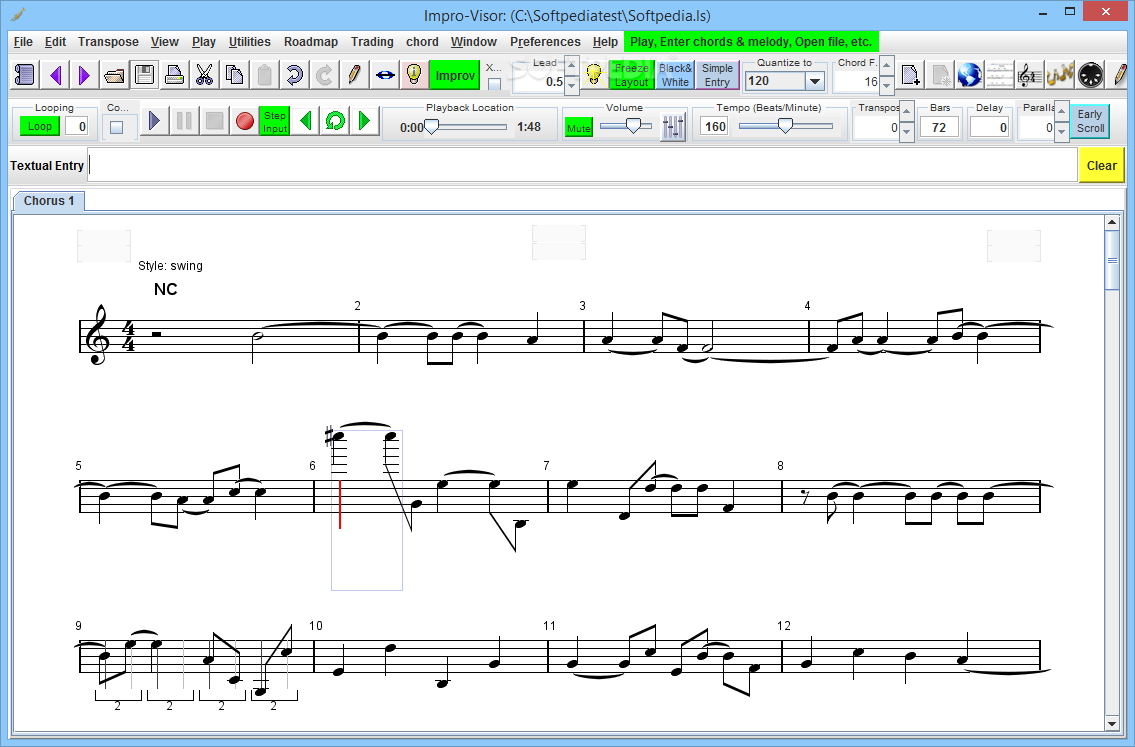Click the Playback Location slider
Image resolution: width=1135 pixels, height=747 pixels.
point(467,127)
